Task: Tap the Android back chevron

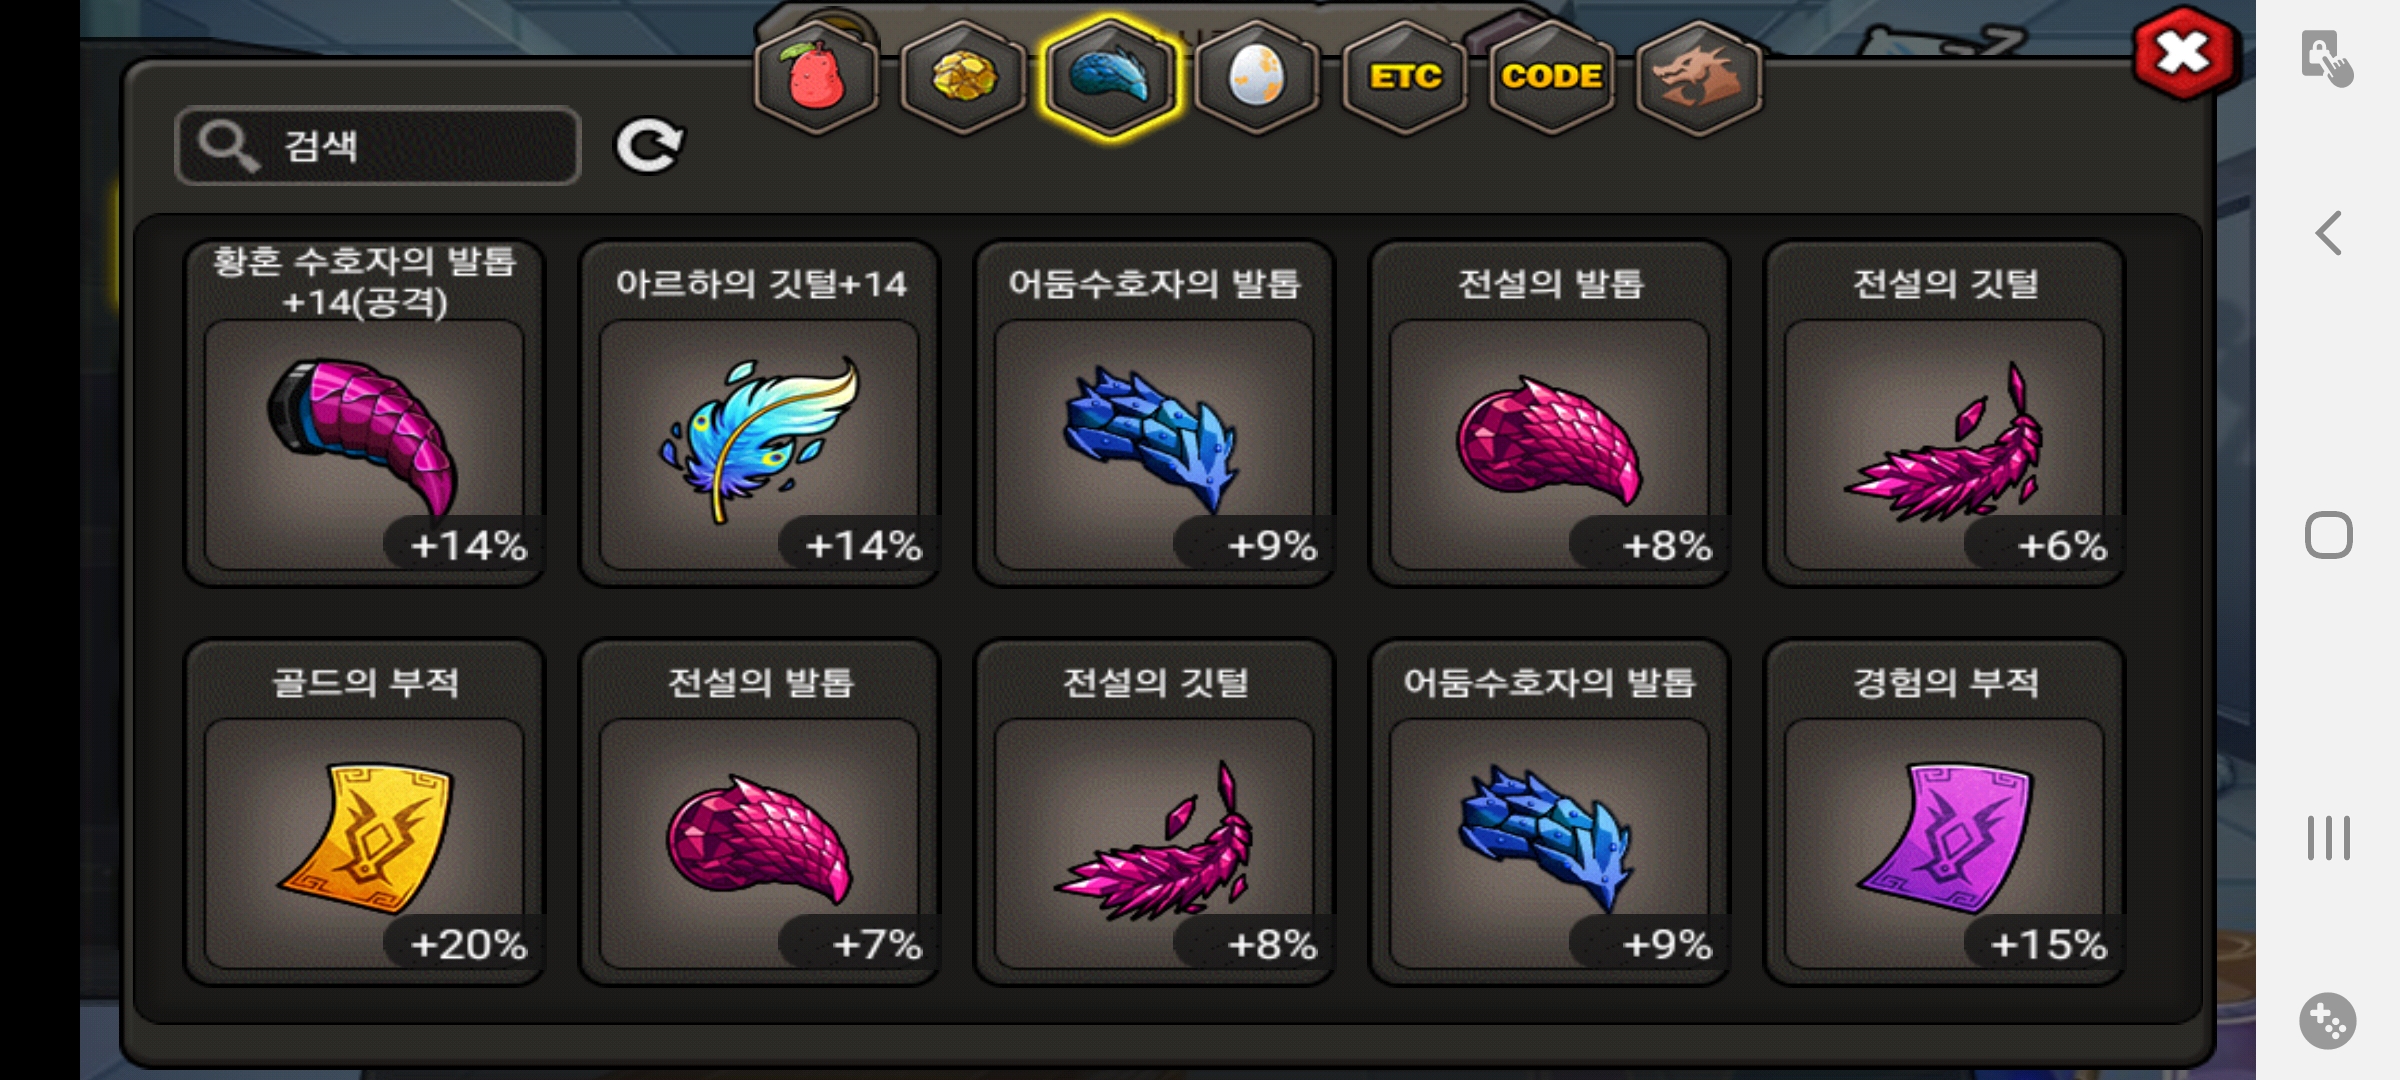Action: [x=2328, y=234]
